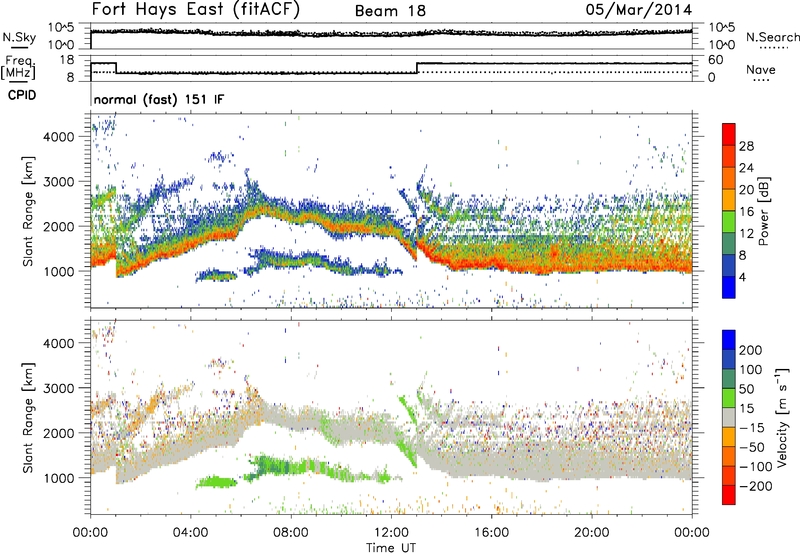Click the N.Search legend label
This screenshot has height=554, width=800.
[773, 37]
